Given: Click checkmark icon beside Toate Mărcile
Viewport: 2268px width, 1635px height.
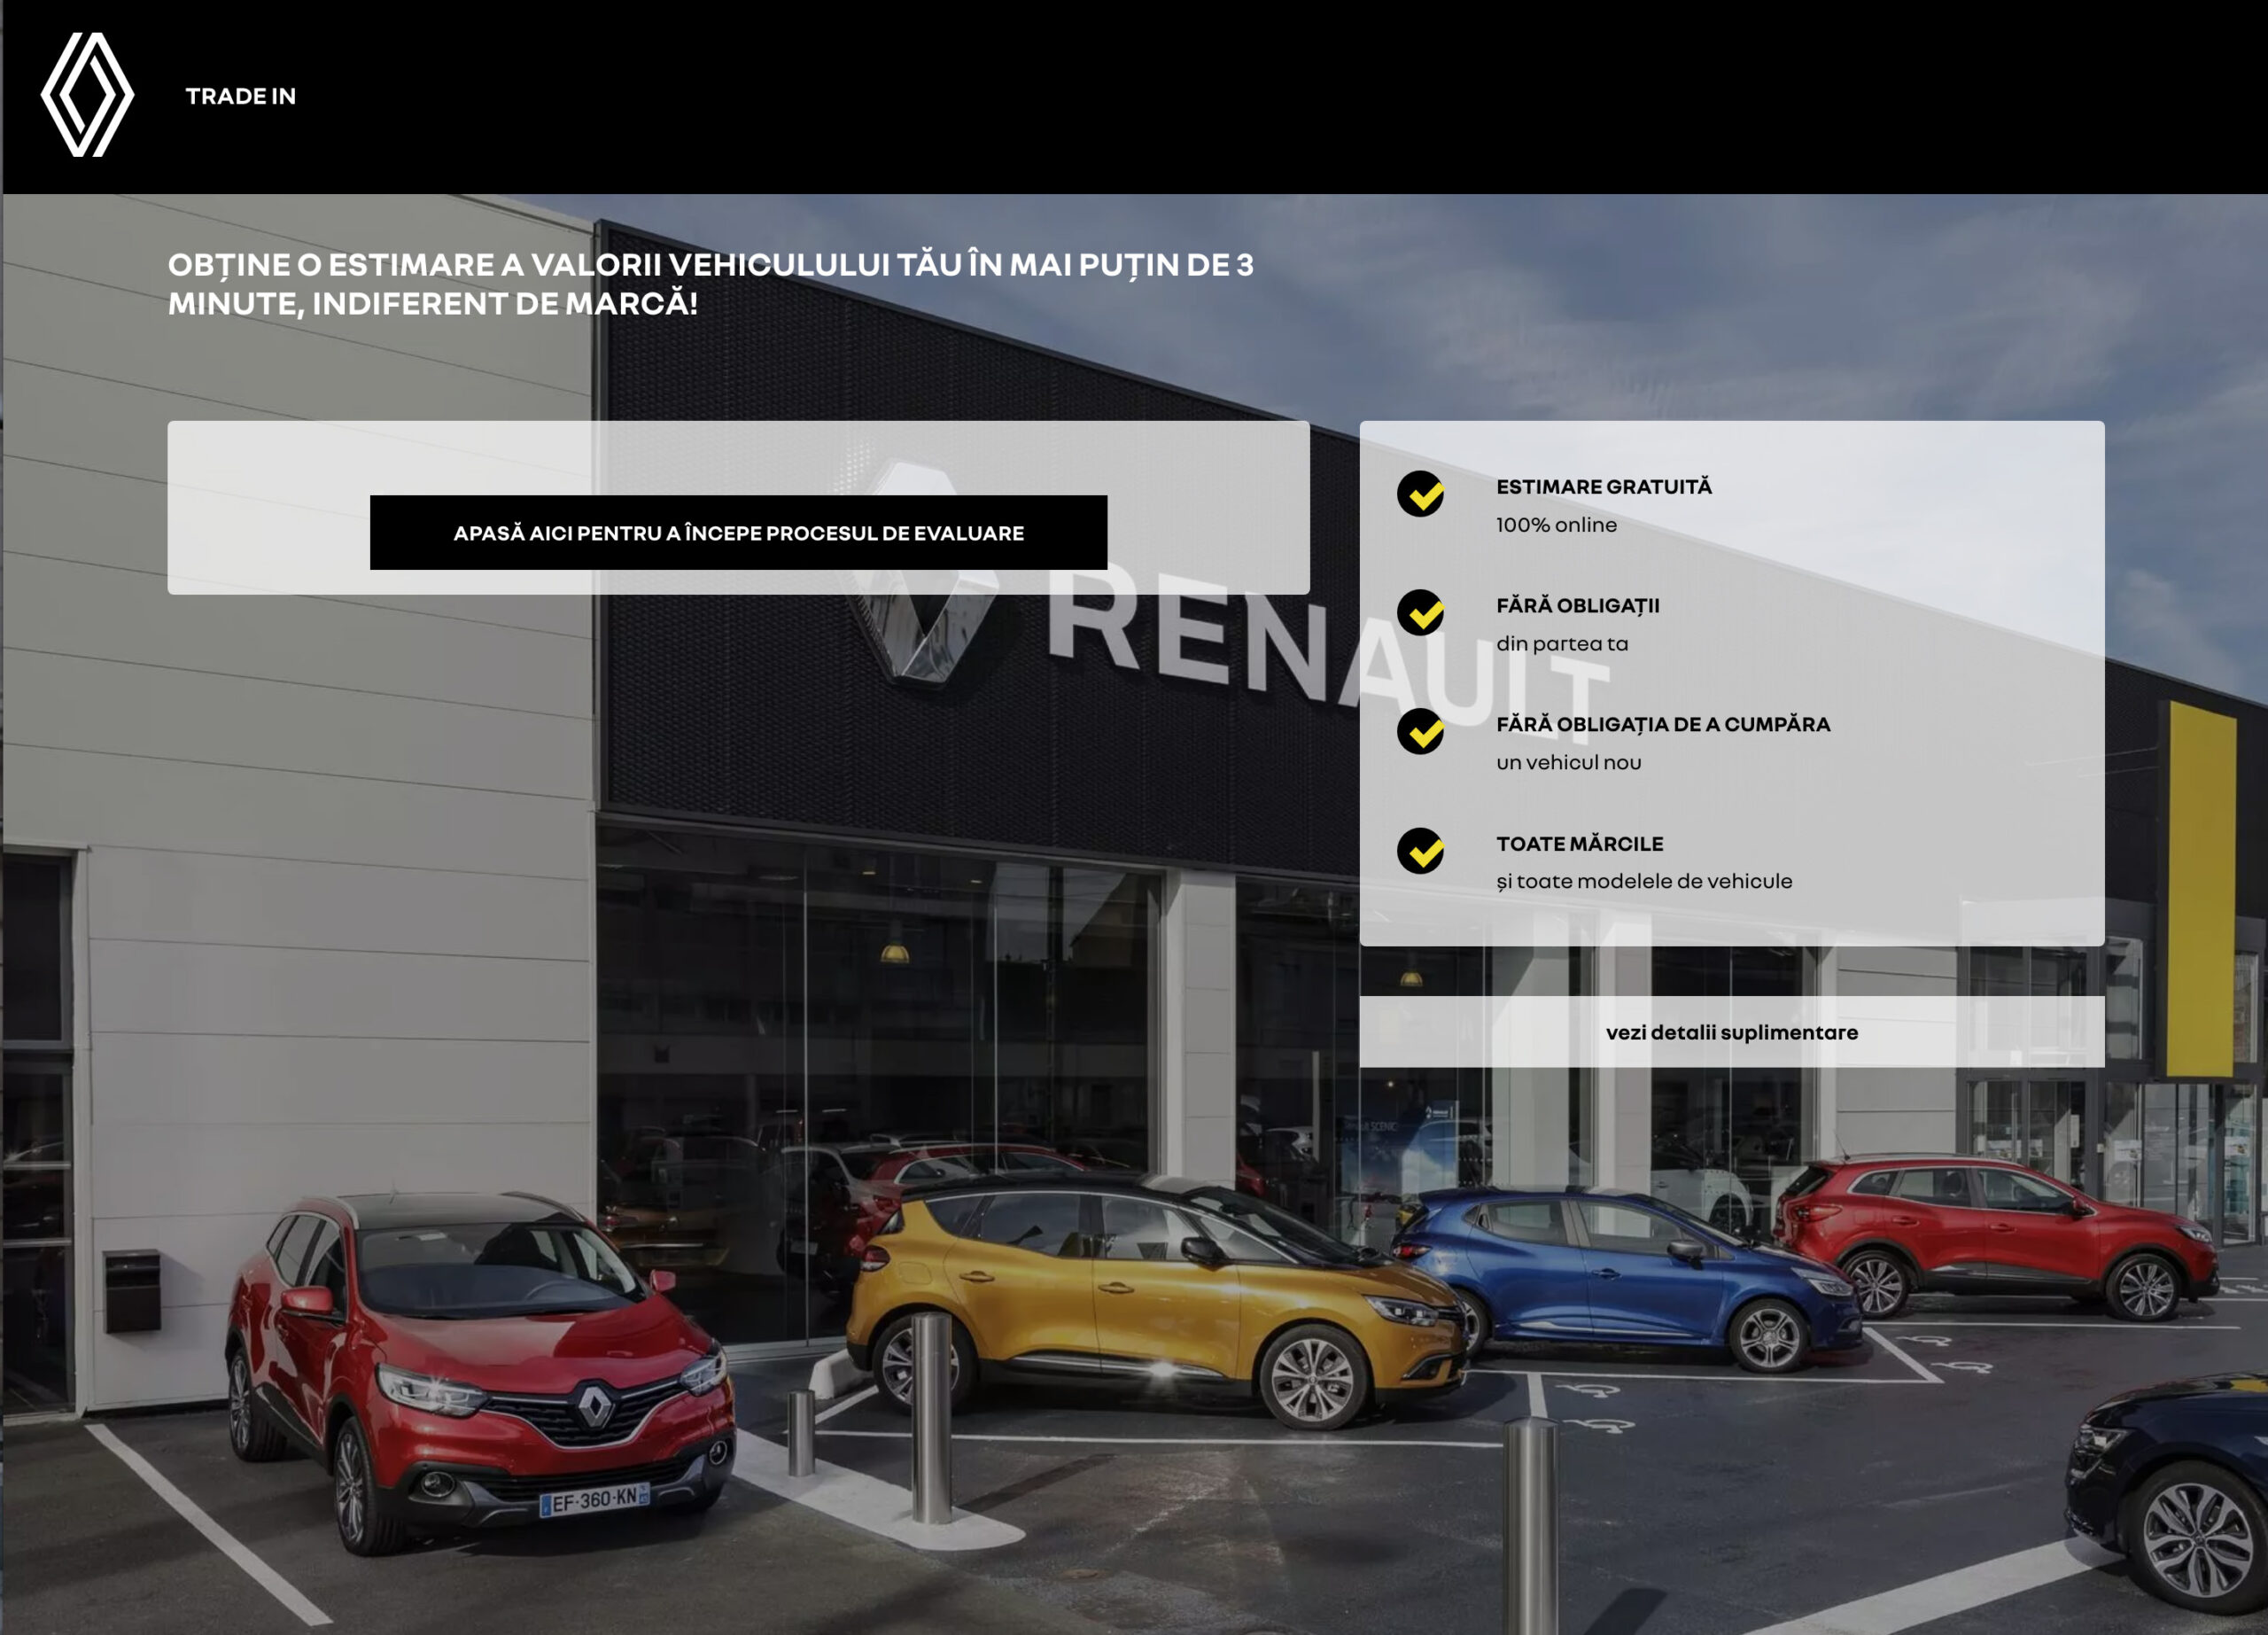Looking at the screenshot, I should point(1420,851).
